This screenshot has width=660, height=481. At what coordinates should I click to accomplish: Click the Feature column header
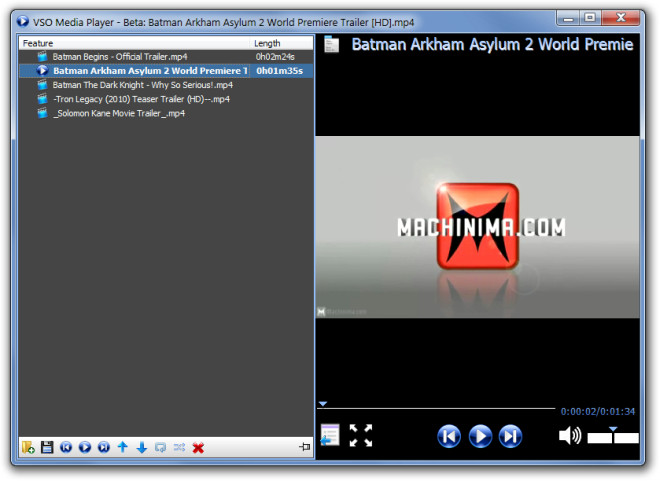(x=134, y=43)
